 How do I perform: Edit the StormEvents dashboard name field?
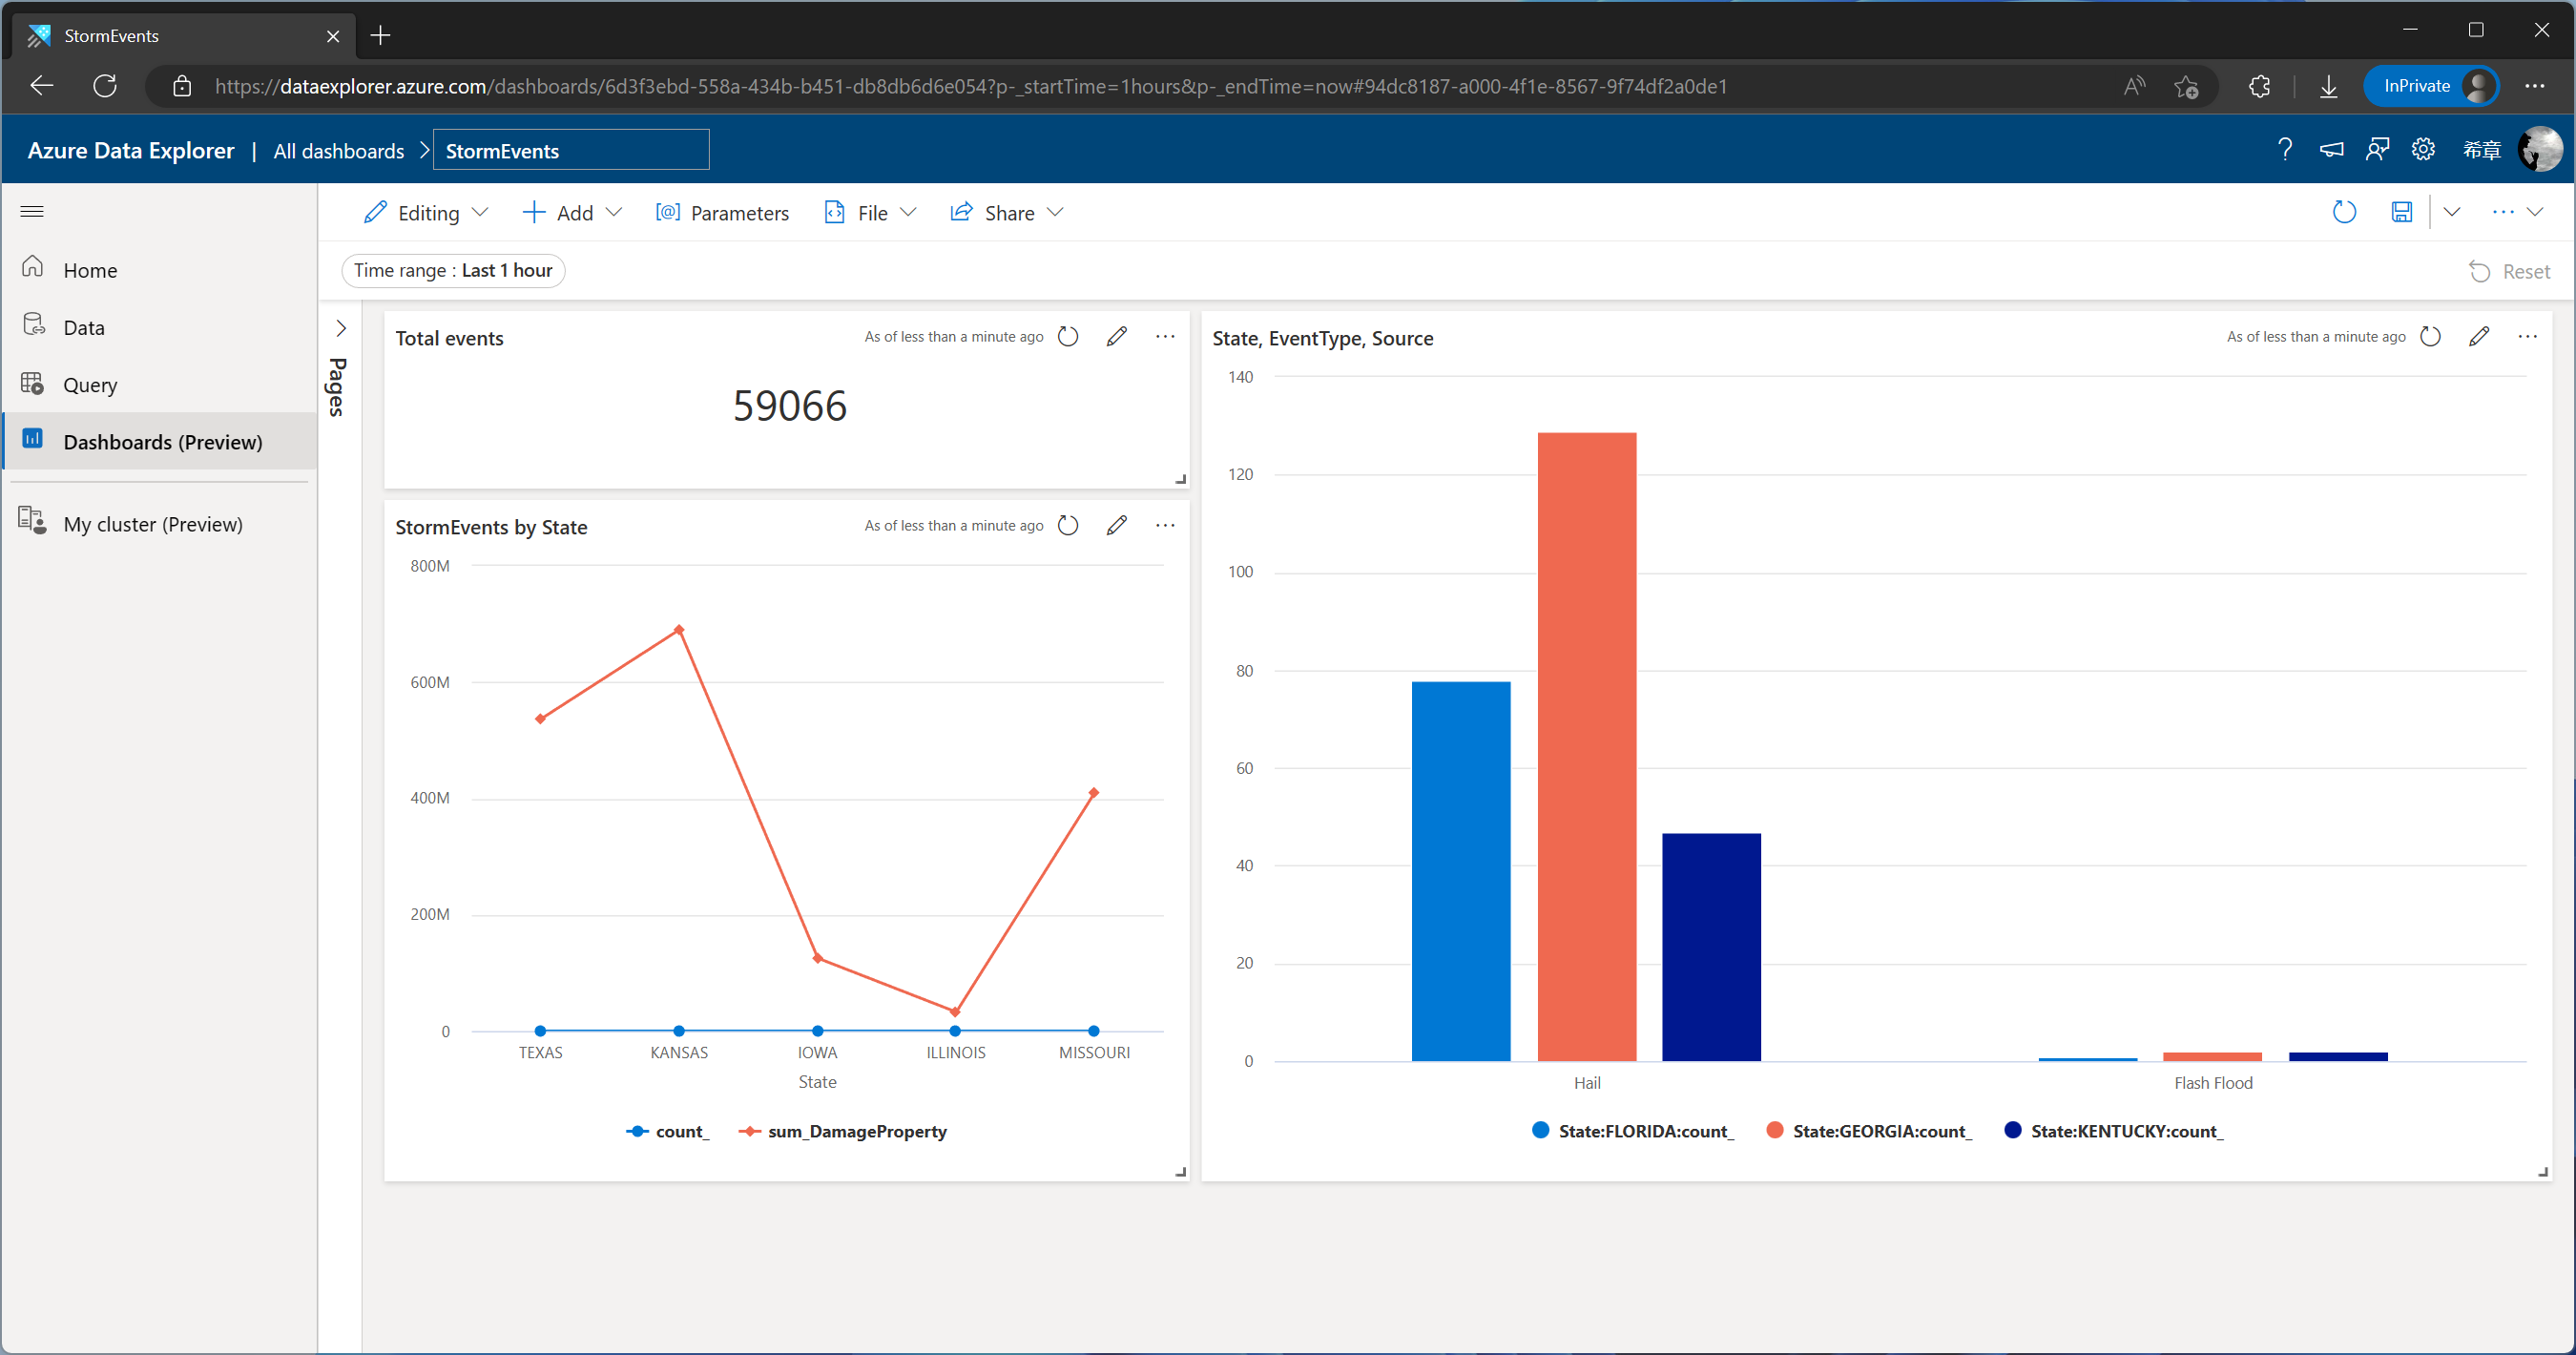(572, 150)
